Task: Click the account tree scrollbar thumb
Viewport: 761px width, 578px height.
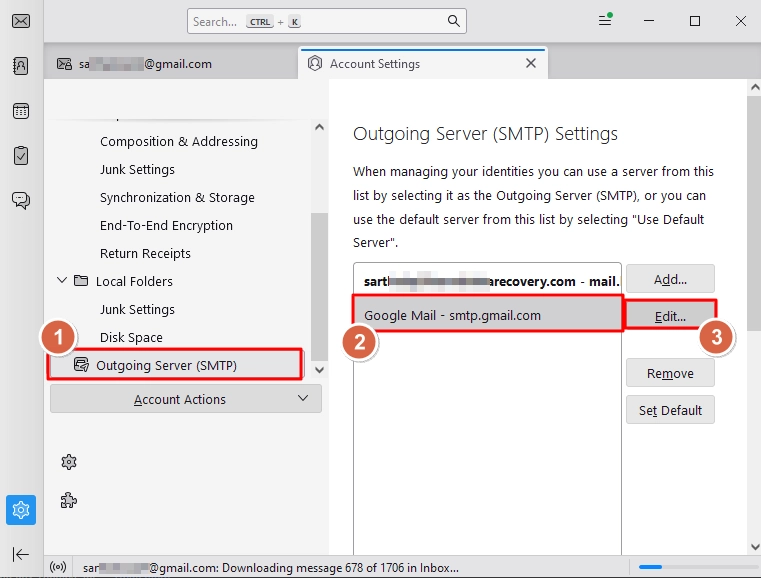Action: pyautogui.click(x=319, y=286)
